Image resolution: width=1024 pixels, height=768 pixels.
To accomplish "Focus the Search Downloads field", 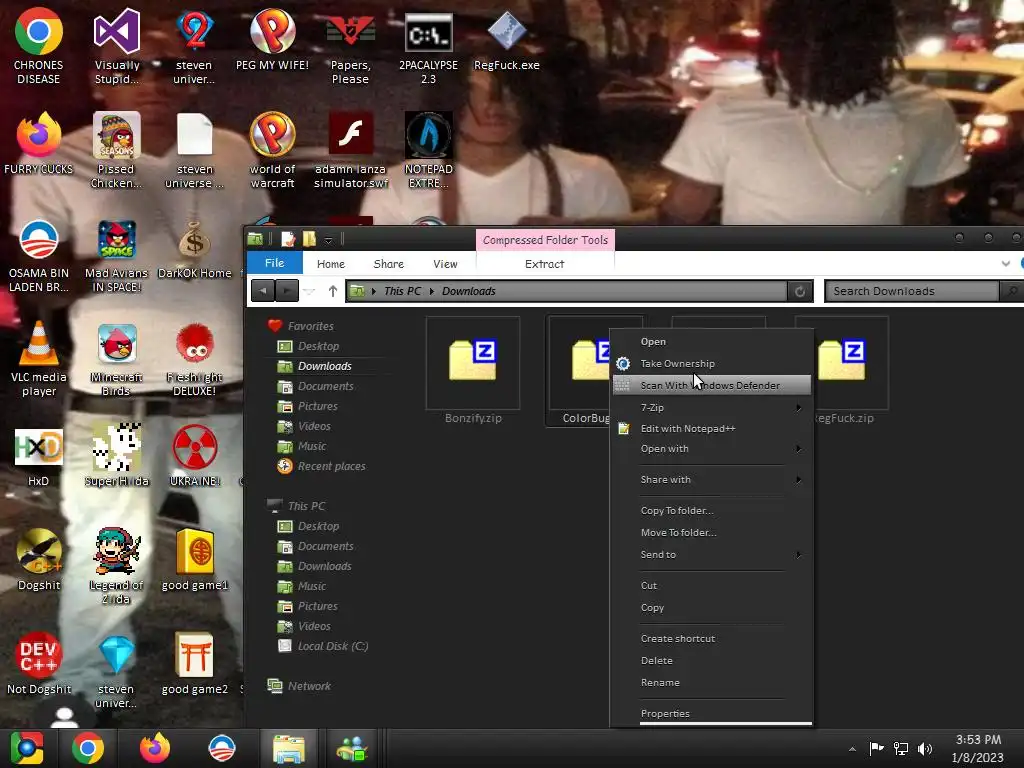I will tap(912, 291).
